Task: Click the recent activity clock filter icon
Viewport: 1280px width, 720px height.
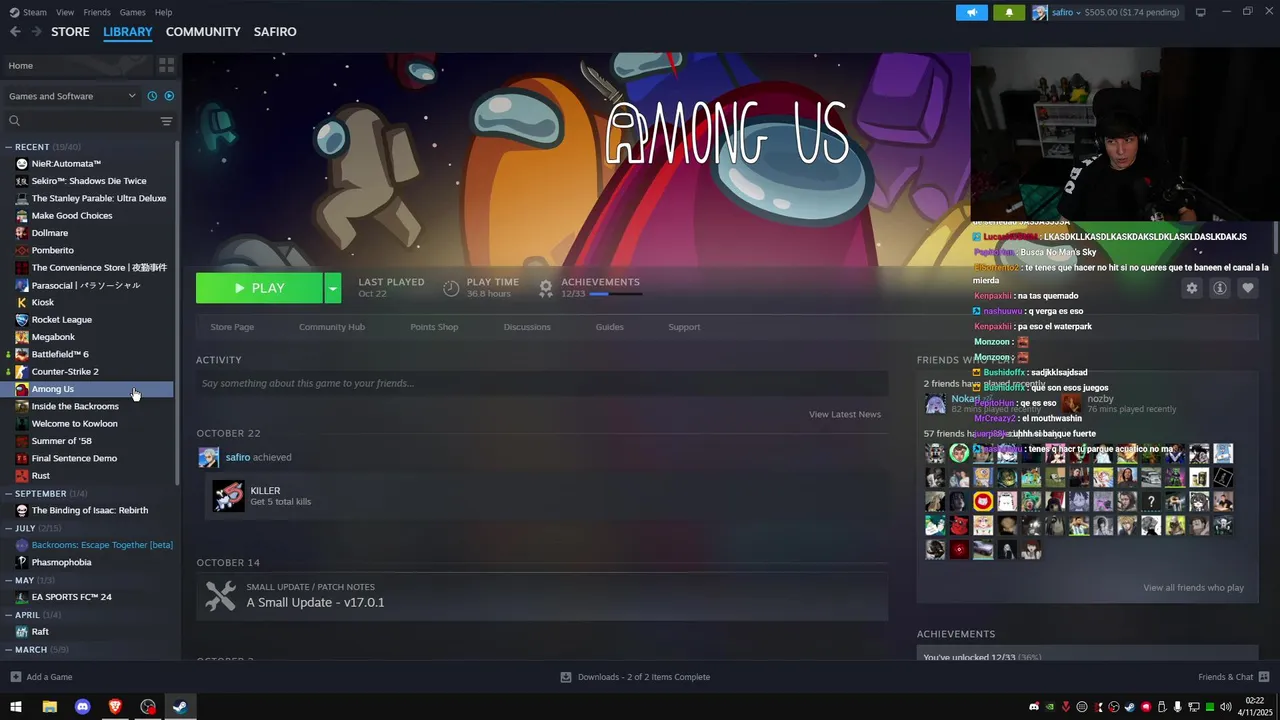Action: (x=152, y=96)
